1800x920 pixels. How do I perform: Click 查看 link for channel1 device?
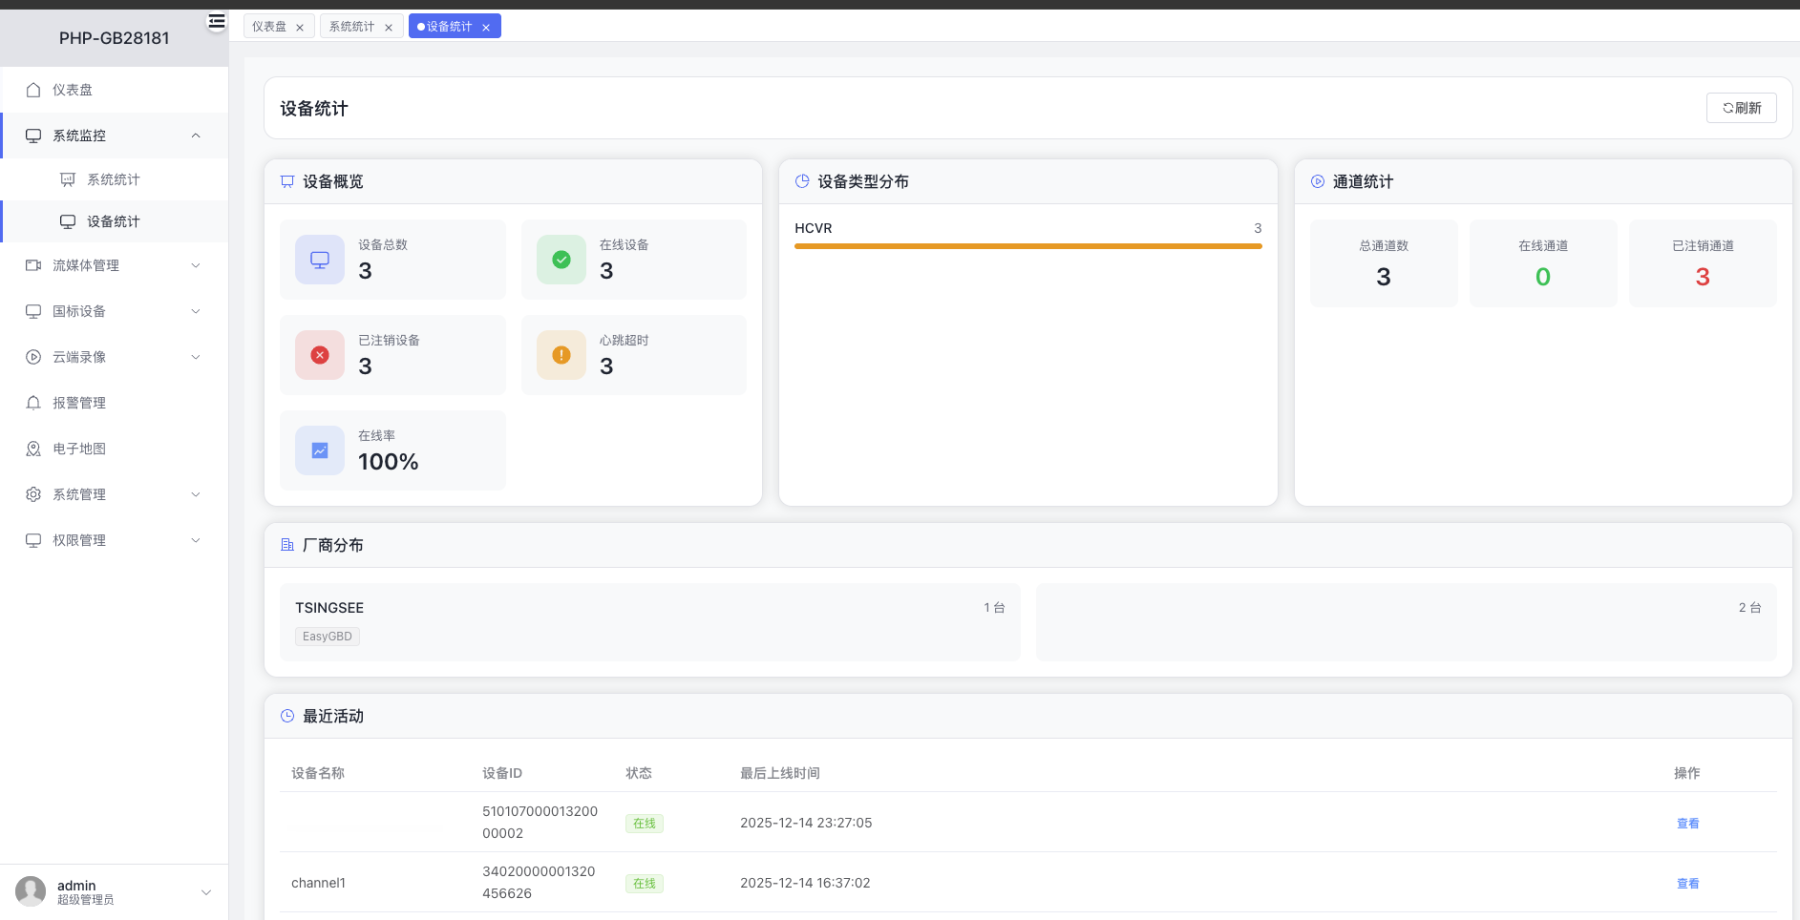(1687, 883)
